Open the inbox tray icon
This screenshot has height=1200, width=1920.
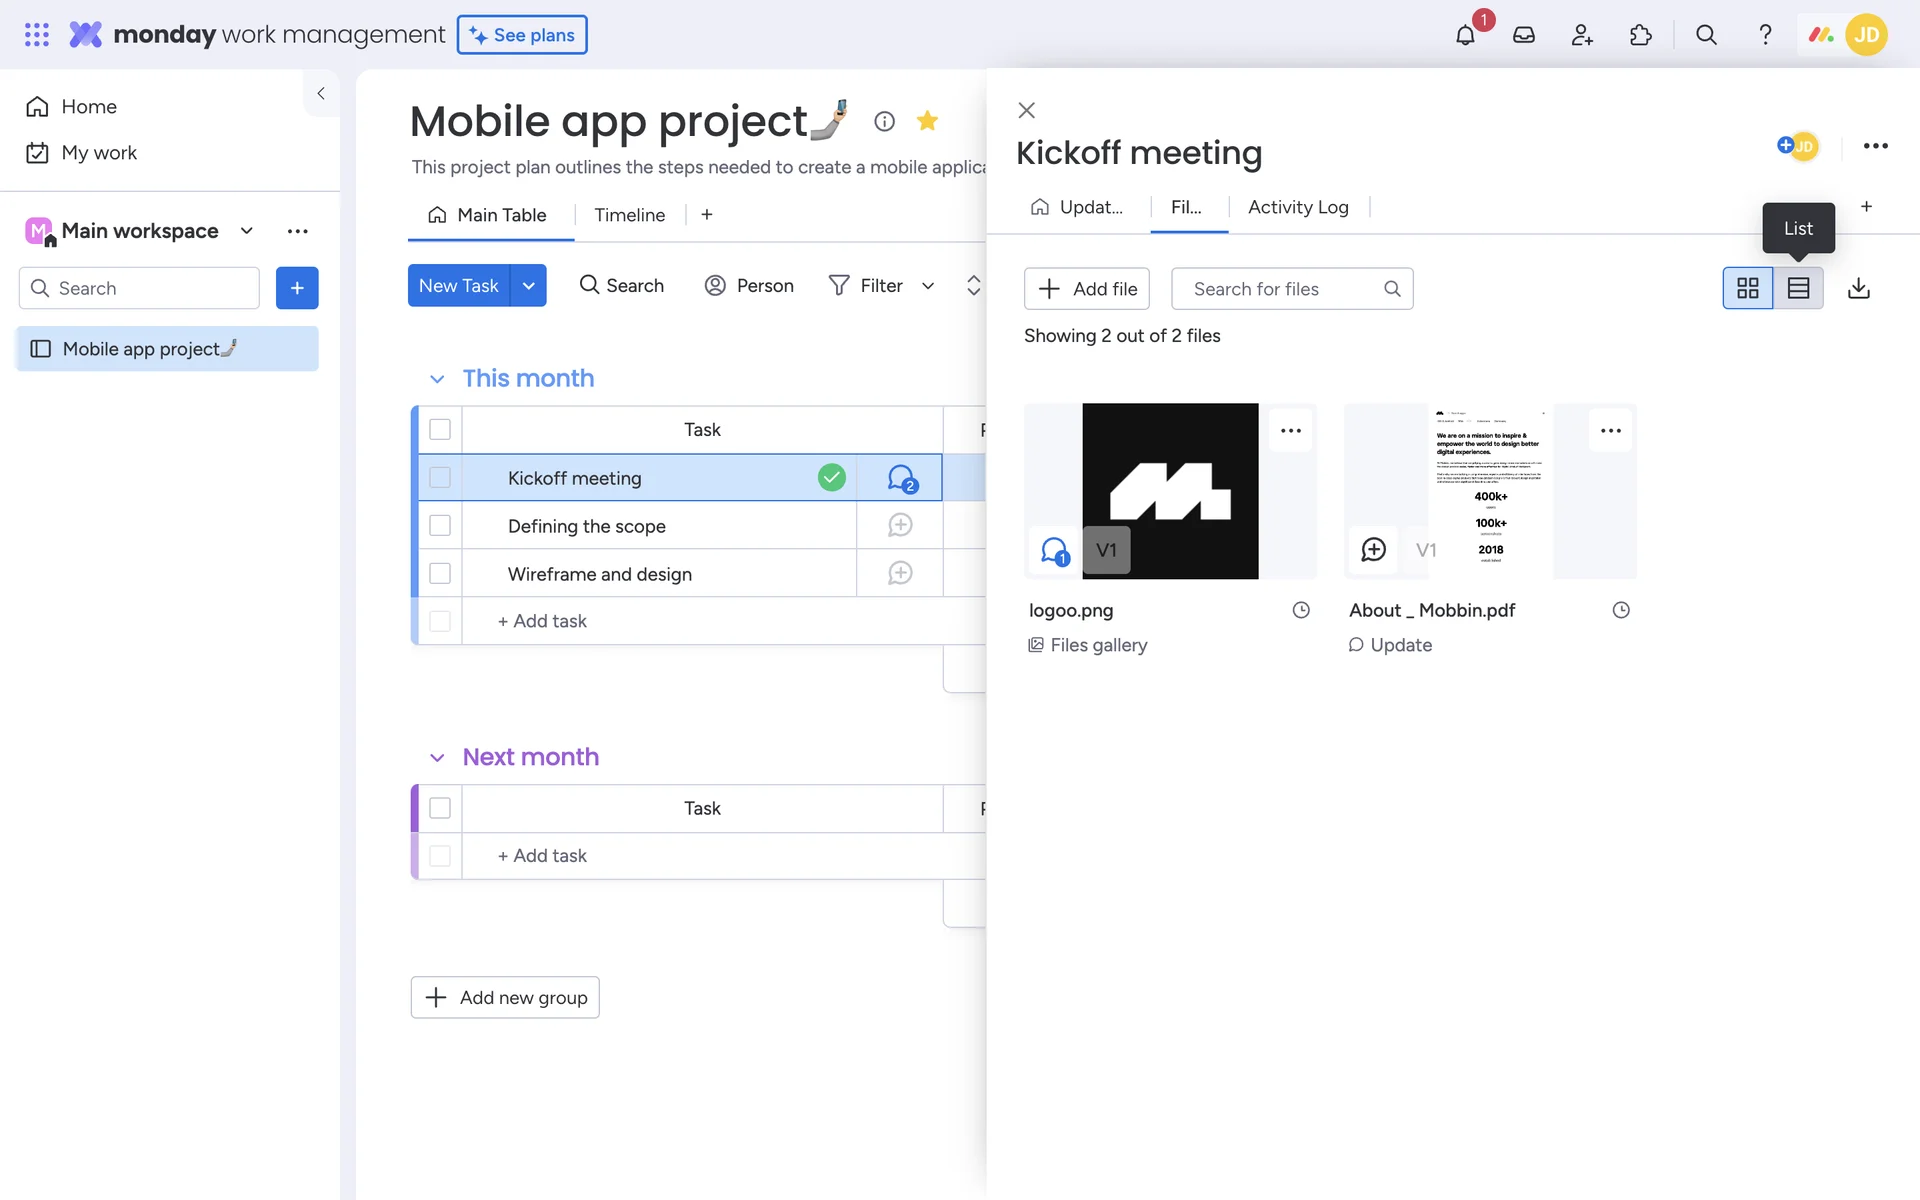1523,35
